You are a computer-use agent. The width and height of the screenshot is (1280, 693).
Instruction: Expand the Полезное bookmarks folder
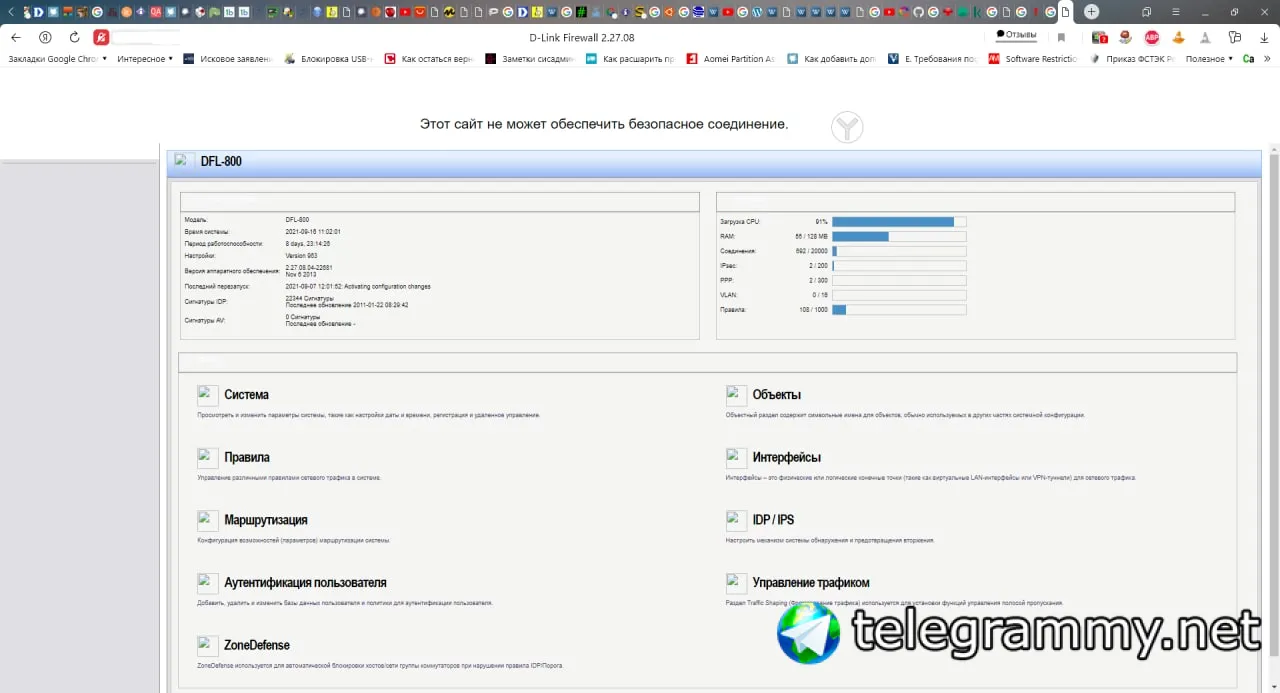(1209, 59)
